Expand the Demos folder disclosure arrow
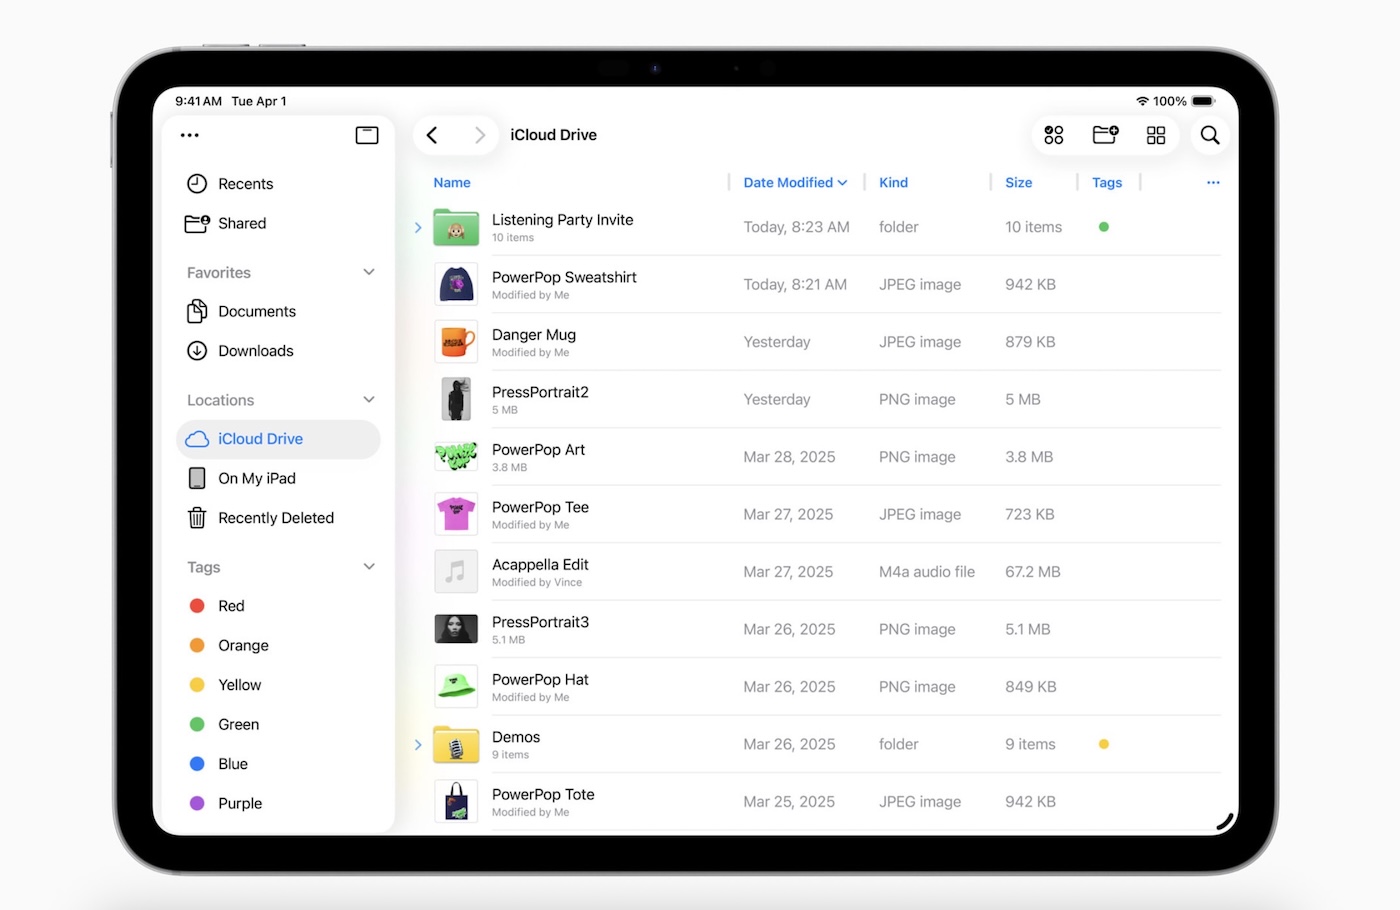Viewport: 1400px width, 910px height. coord(418,745)
